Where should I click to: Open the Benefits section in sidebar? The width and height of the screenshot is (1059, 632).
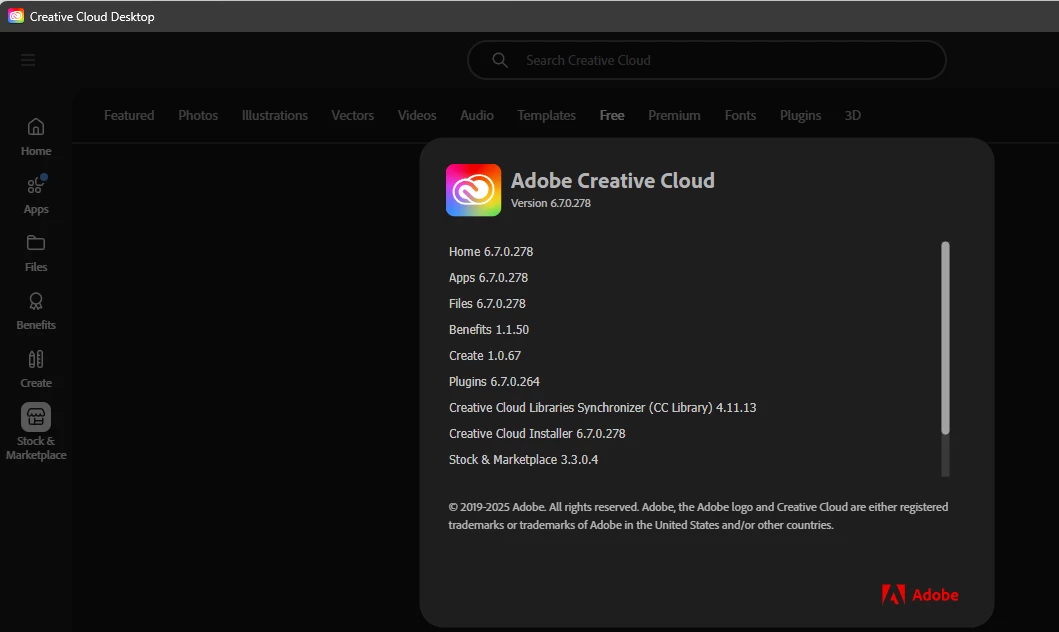[x=36, y=311]
